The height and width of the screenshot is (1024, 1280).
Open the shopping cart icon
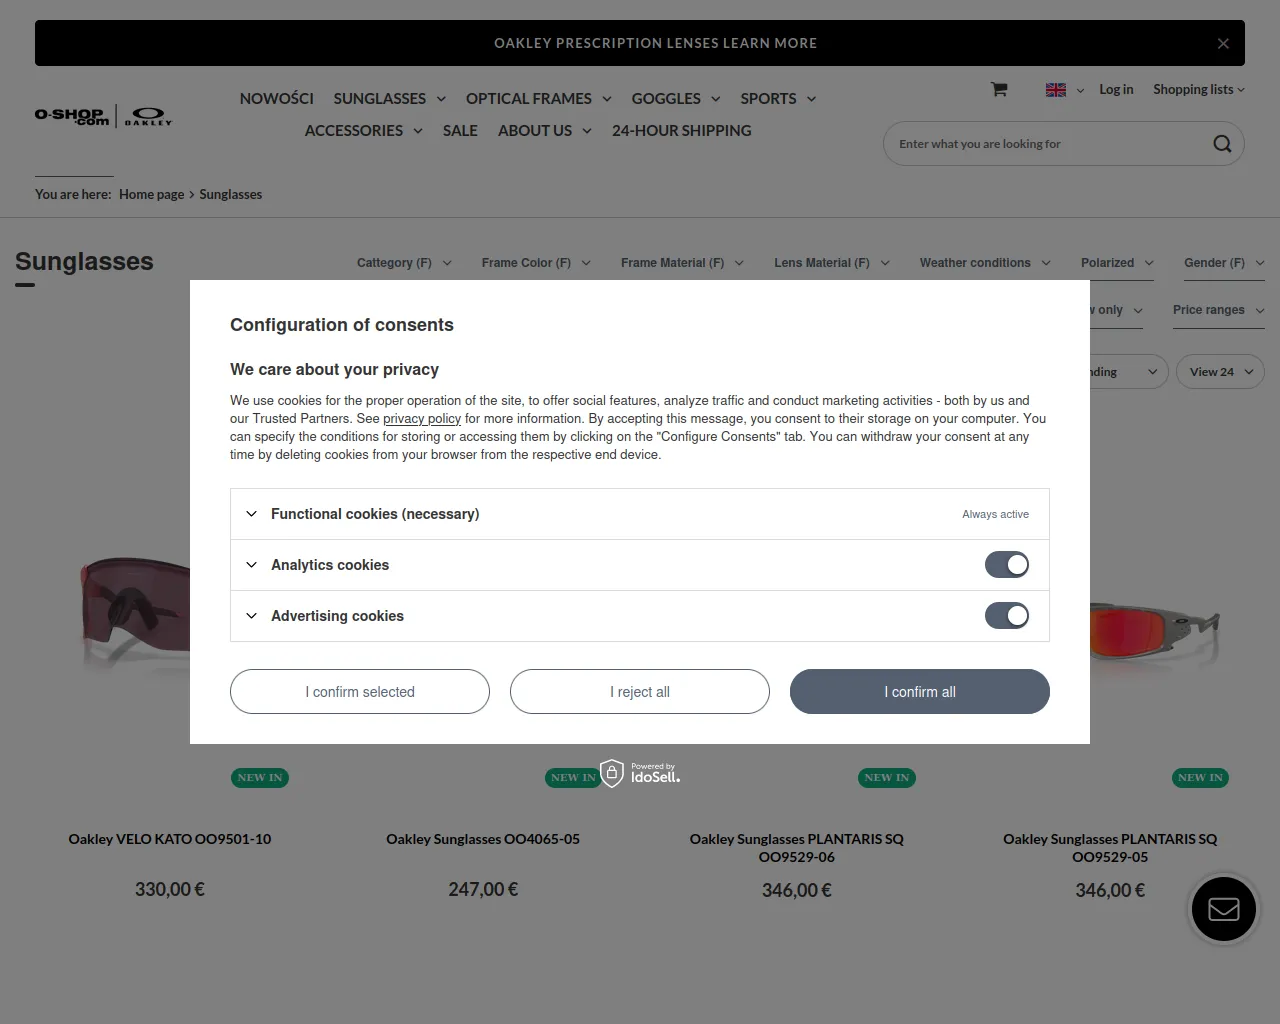[998, 89]
